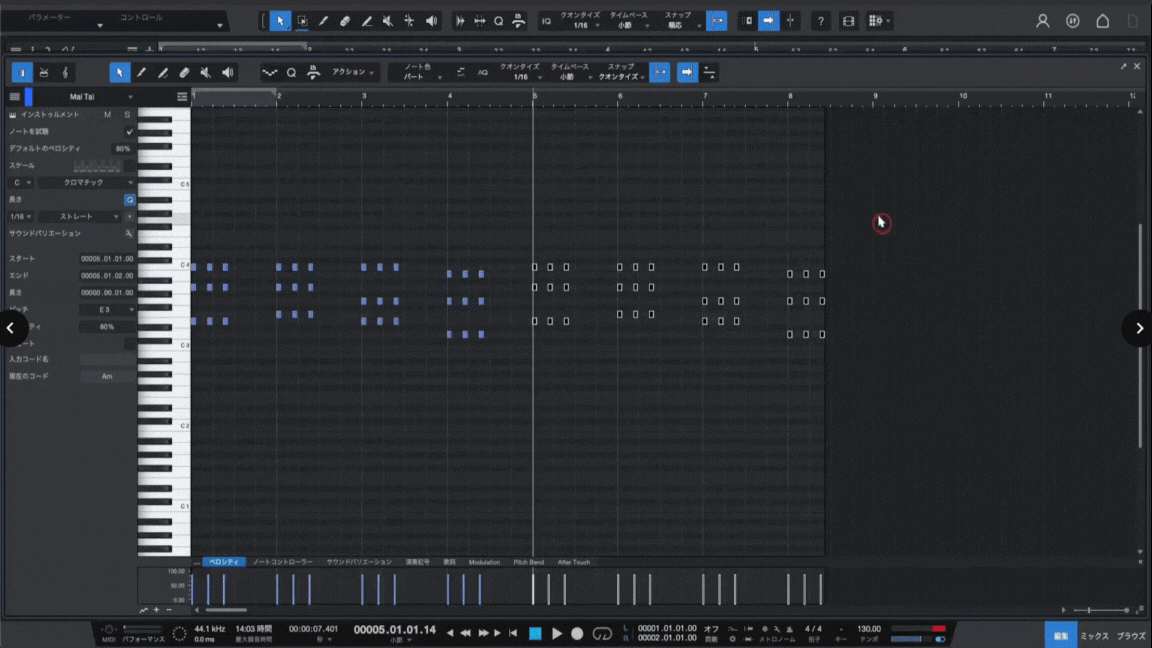Open the Mai Tai instrument dropdown
This screenshot has height=648, width=1152.
(x=84, y=97)
